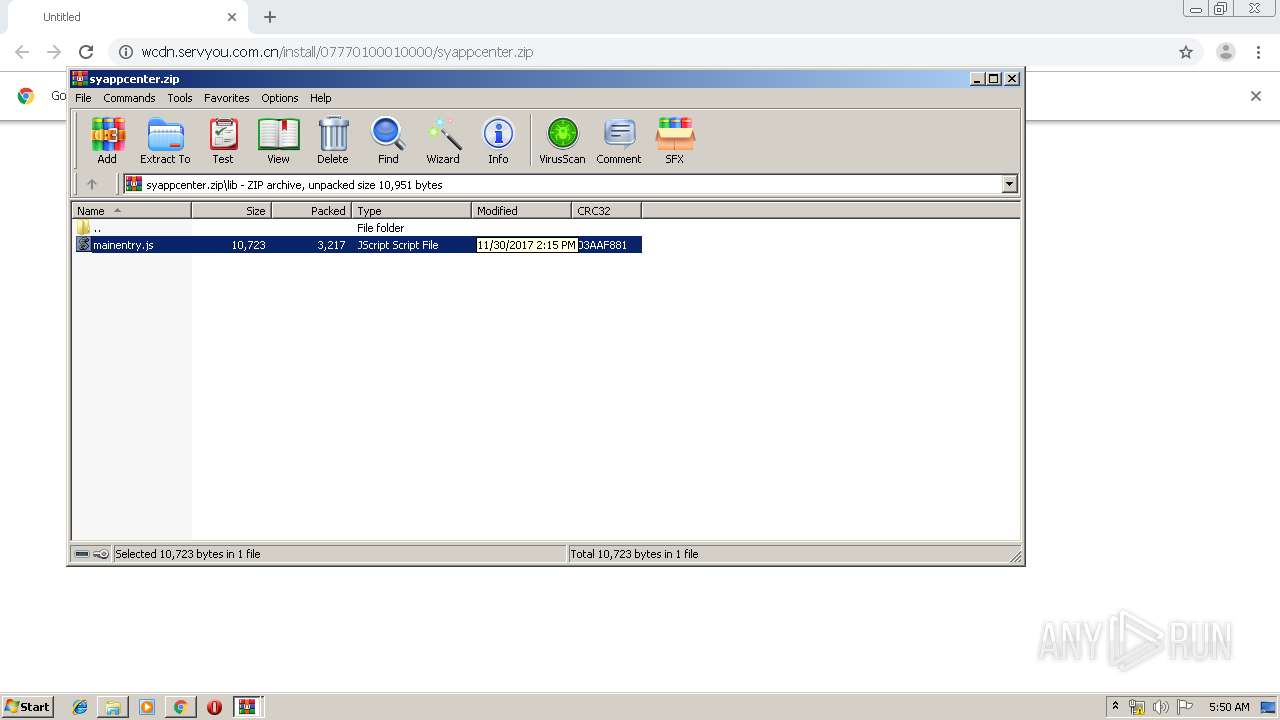Viewport: 1280px width, 720px height.
Task: Open Internet Explorer from taskbar
Action: pos(80,707)
